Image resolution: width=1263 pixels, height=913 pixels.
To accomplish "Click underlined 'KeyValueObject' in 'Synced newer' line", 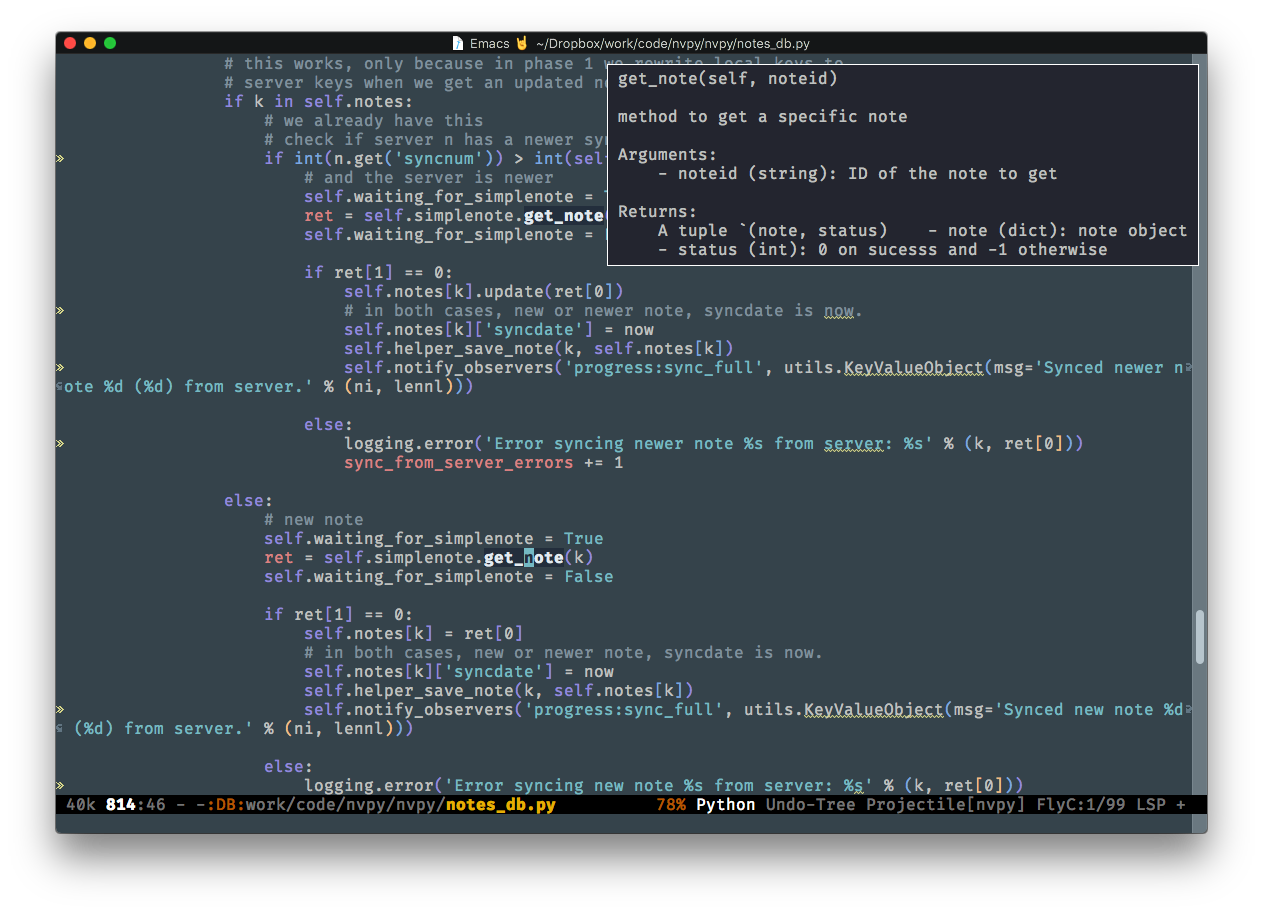I will click(914, 367).
